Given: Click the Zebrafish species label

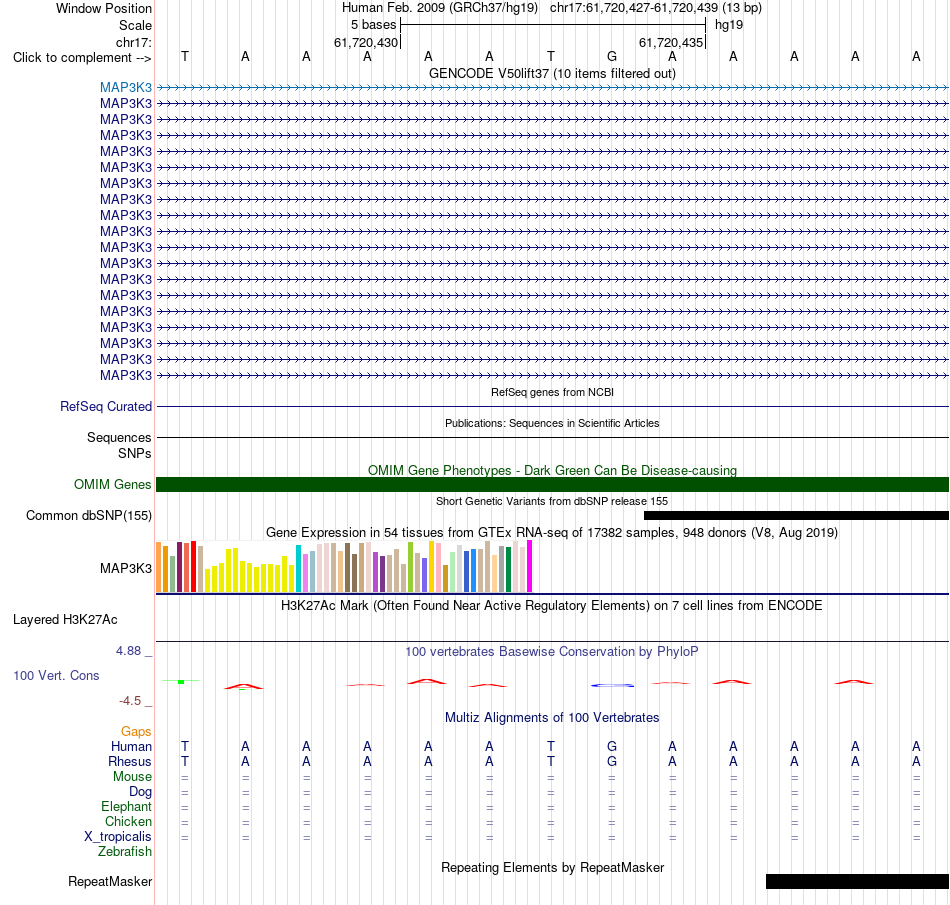Looking at the screenshot, I should point(125,851).
